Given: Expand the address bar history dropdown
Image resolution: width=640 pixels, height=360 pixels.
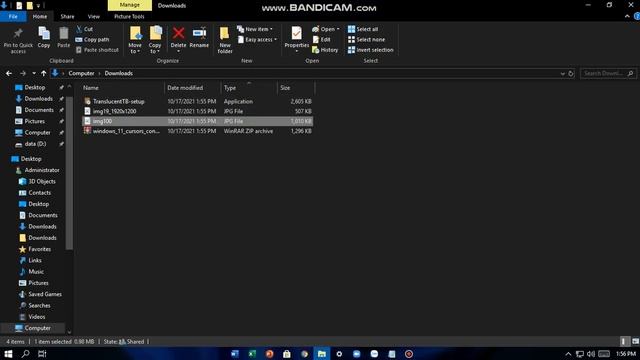Looking at the screenshot, I should click(562, 73).
